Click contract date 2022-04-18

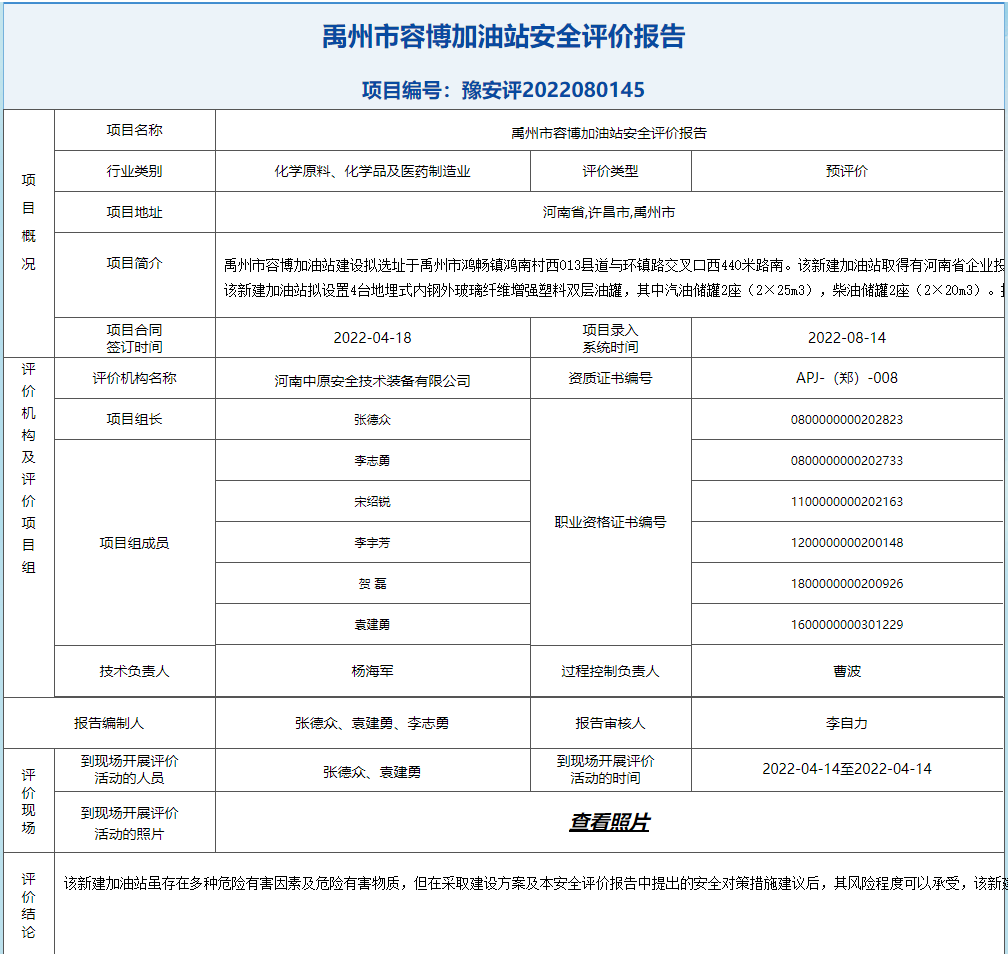coord(372,338)
